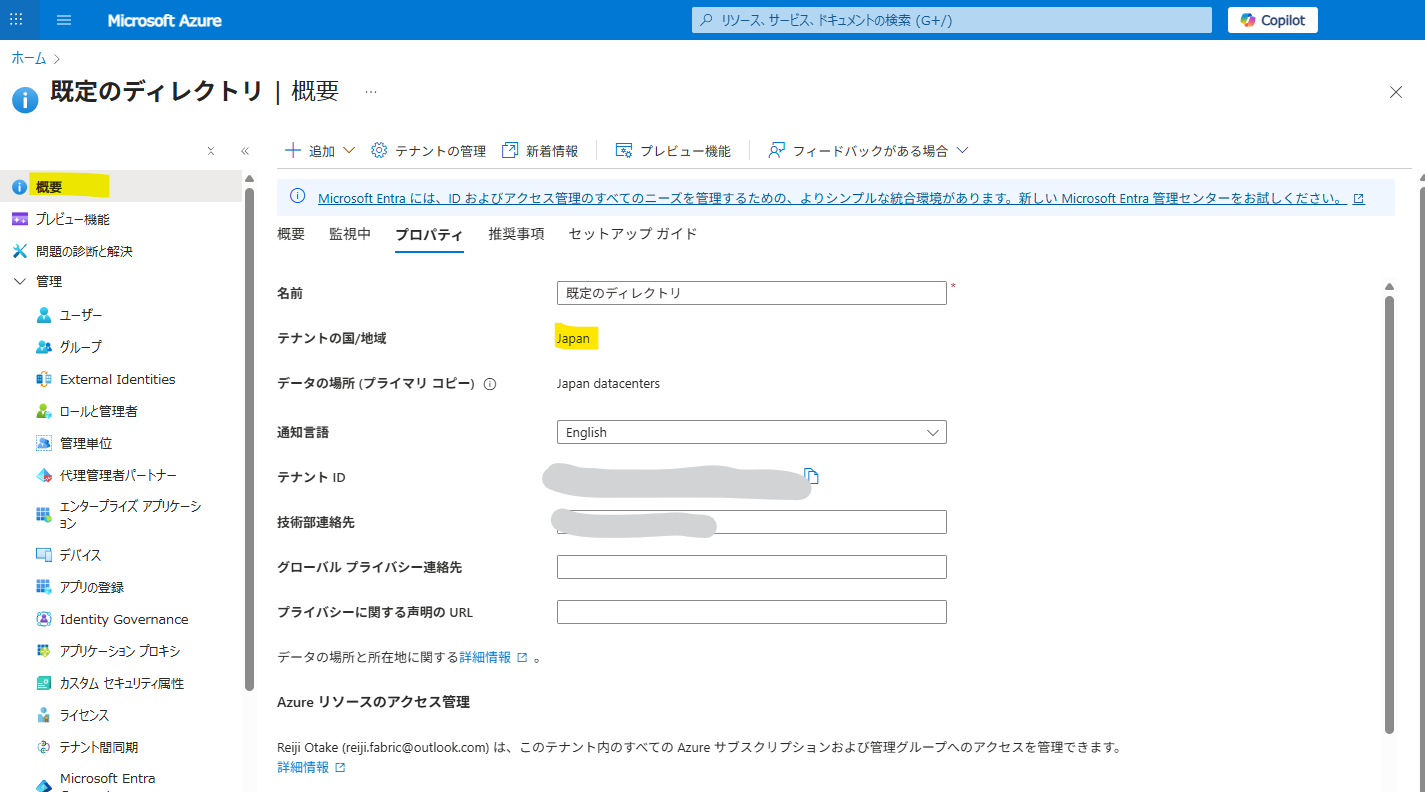Open the Microsoft Entra 管理センター banner link
The image size is (1425, 792).
click(841, 198)
